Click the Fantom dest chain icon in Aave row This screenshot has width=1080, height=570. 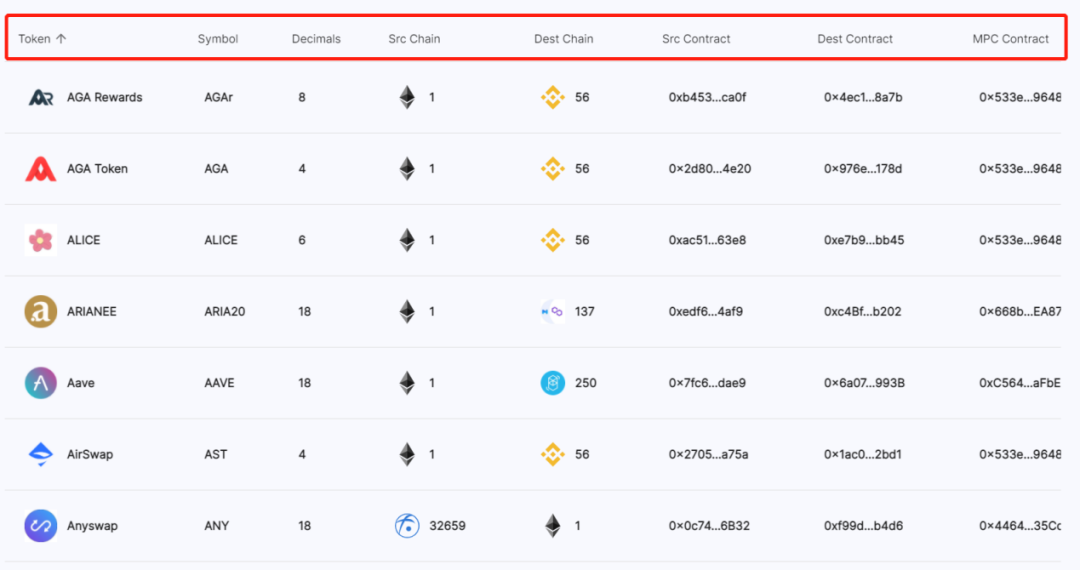click(552, 383)
